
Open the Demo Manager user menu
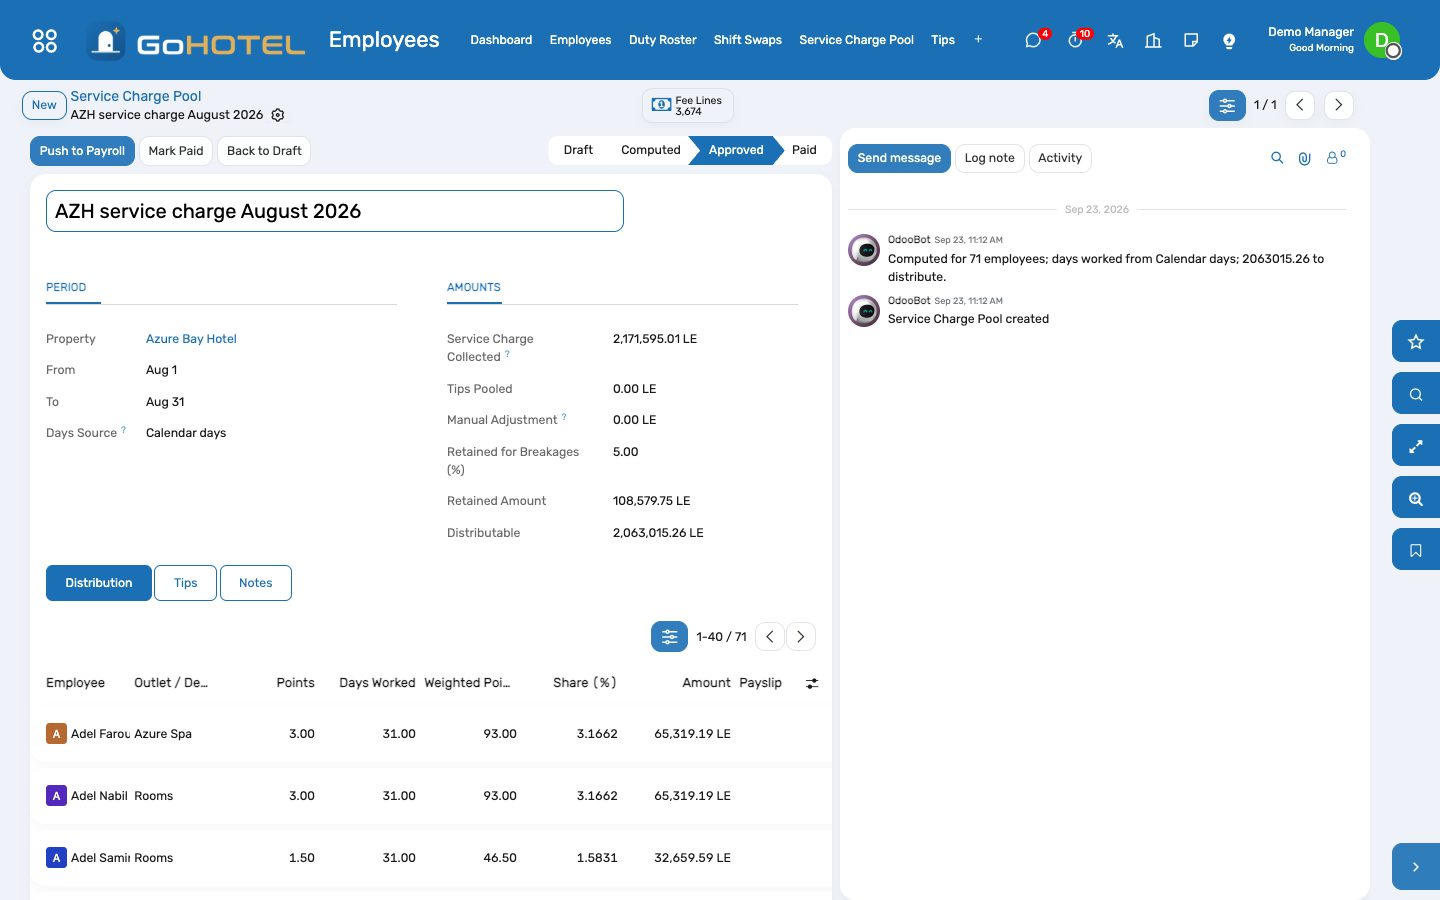point(1333,40)
